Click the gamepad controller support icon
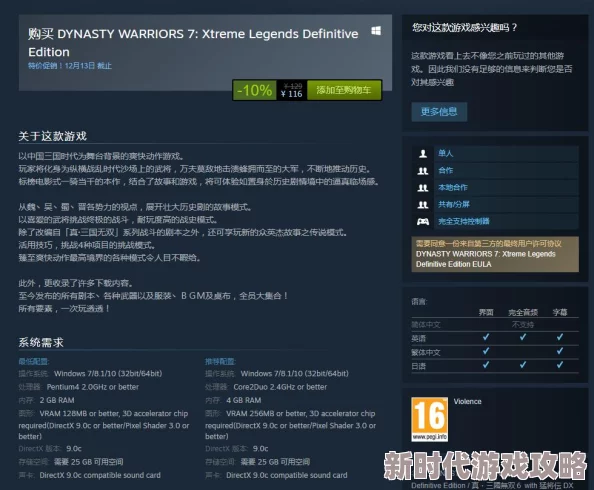 point(423,221)
